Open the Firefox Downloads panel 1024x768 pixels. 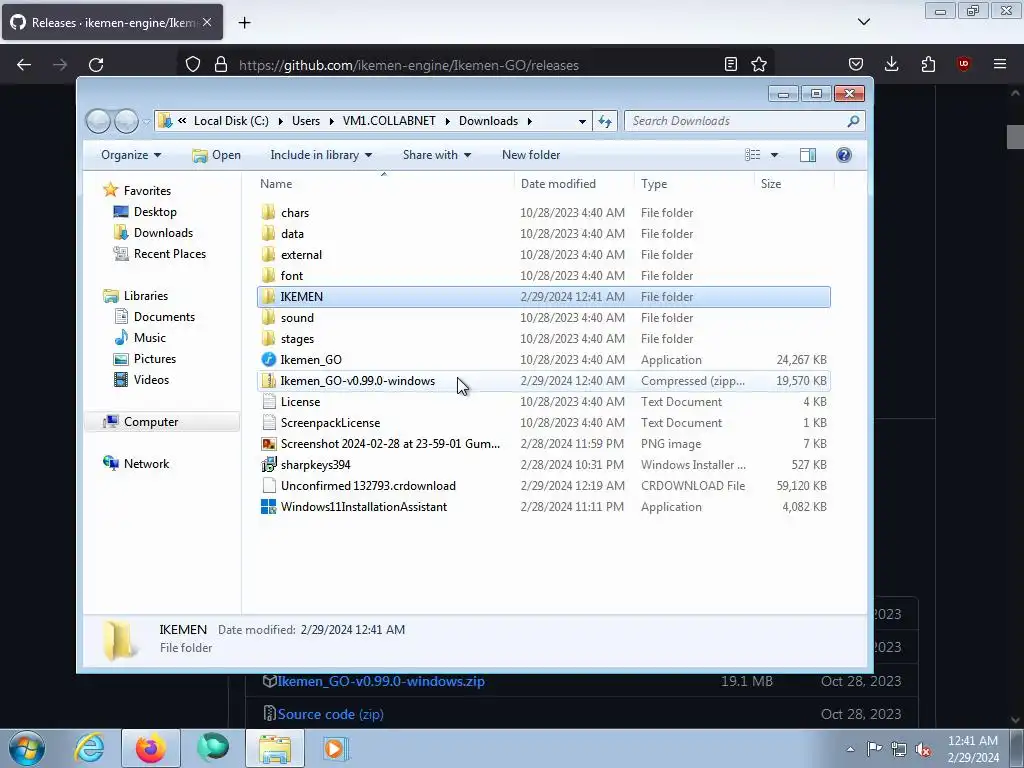tap(891, 64)
